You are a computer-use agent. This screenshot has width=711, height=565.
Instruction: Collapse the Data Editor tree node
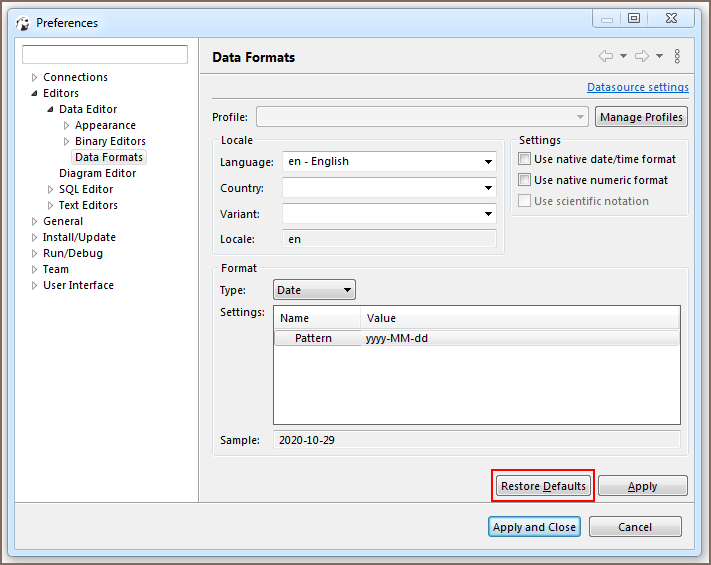(50, 109)
